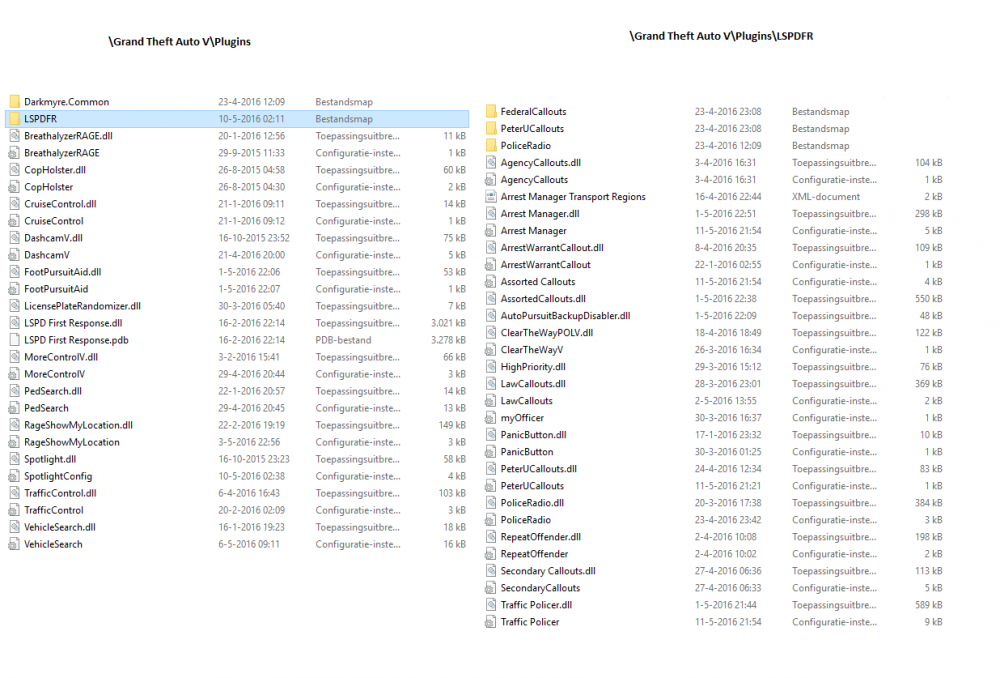Image resolution: width=1000 pixels, height=678 pixels.
Task: Click the AgencyCallouts.dll file icon
Action: coord(490,163)
